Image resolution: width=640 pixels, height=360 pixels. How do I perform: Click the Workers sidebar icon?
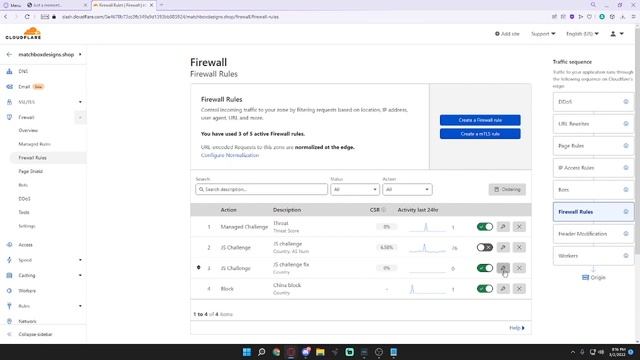click(9, 291)
